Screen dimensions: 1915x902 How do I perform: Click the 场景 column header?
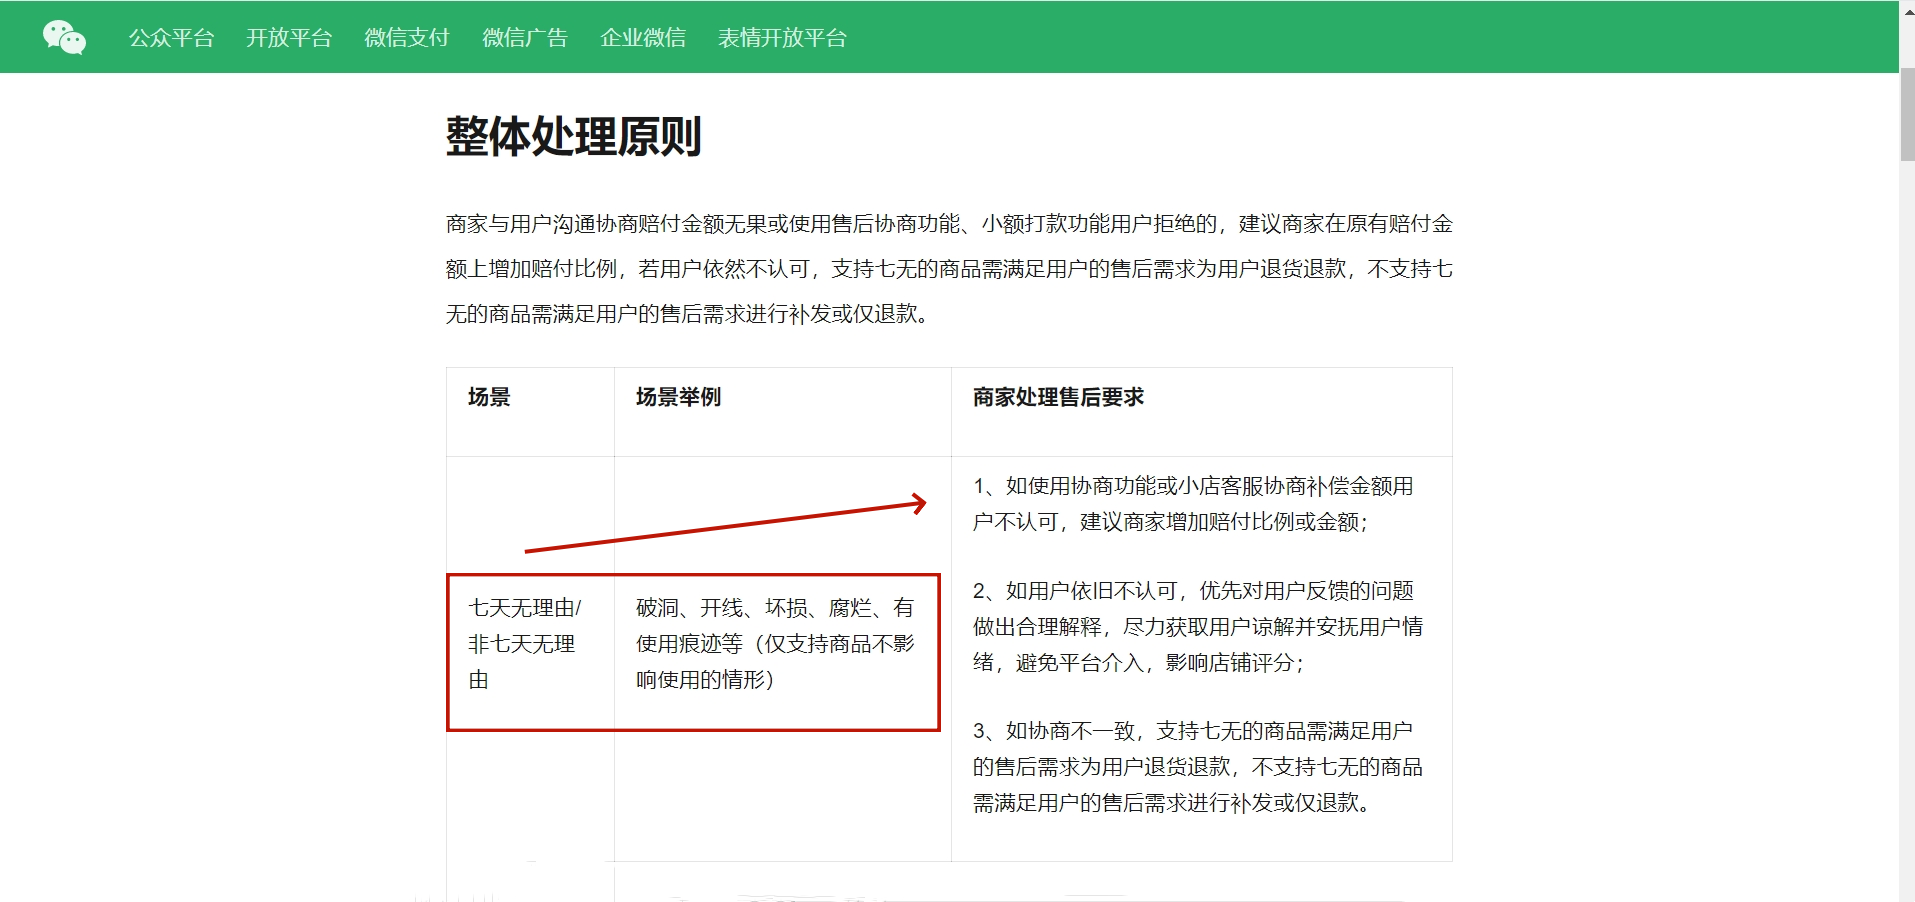tap(489, 397)
